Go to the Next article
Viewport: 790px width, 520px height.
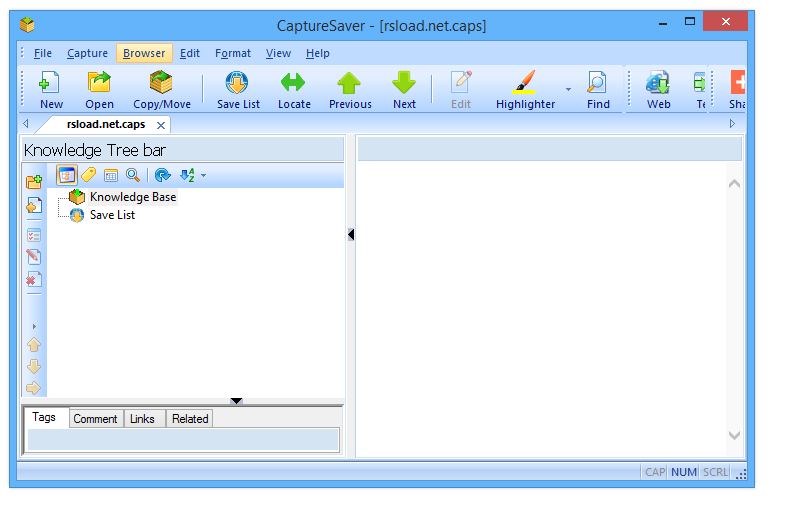[404, 90]
